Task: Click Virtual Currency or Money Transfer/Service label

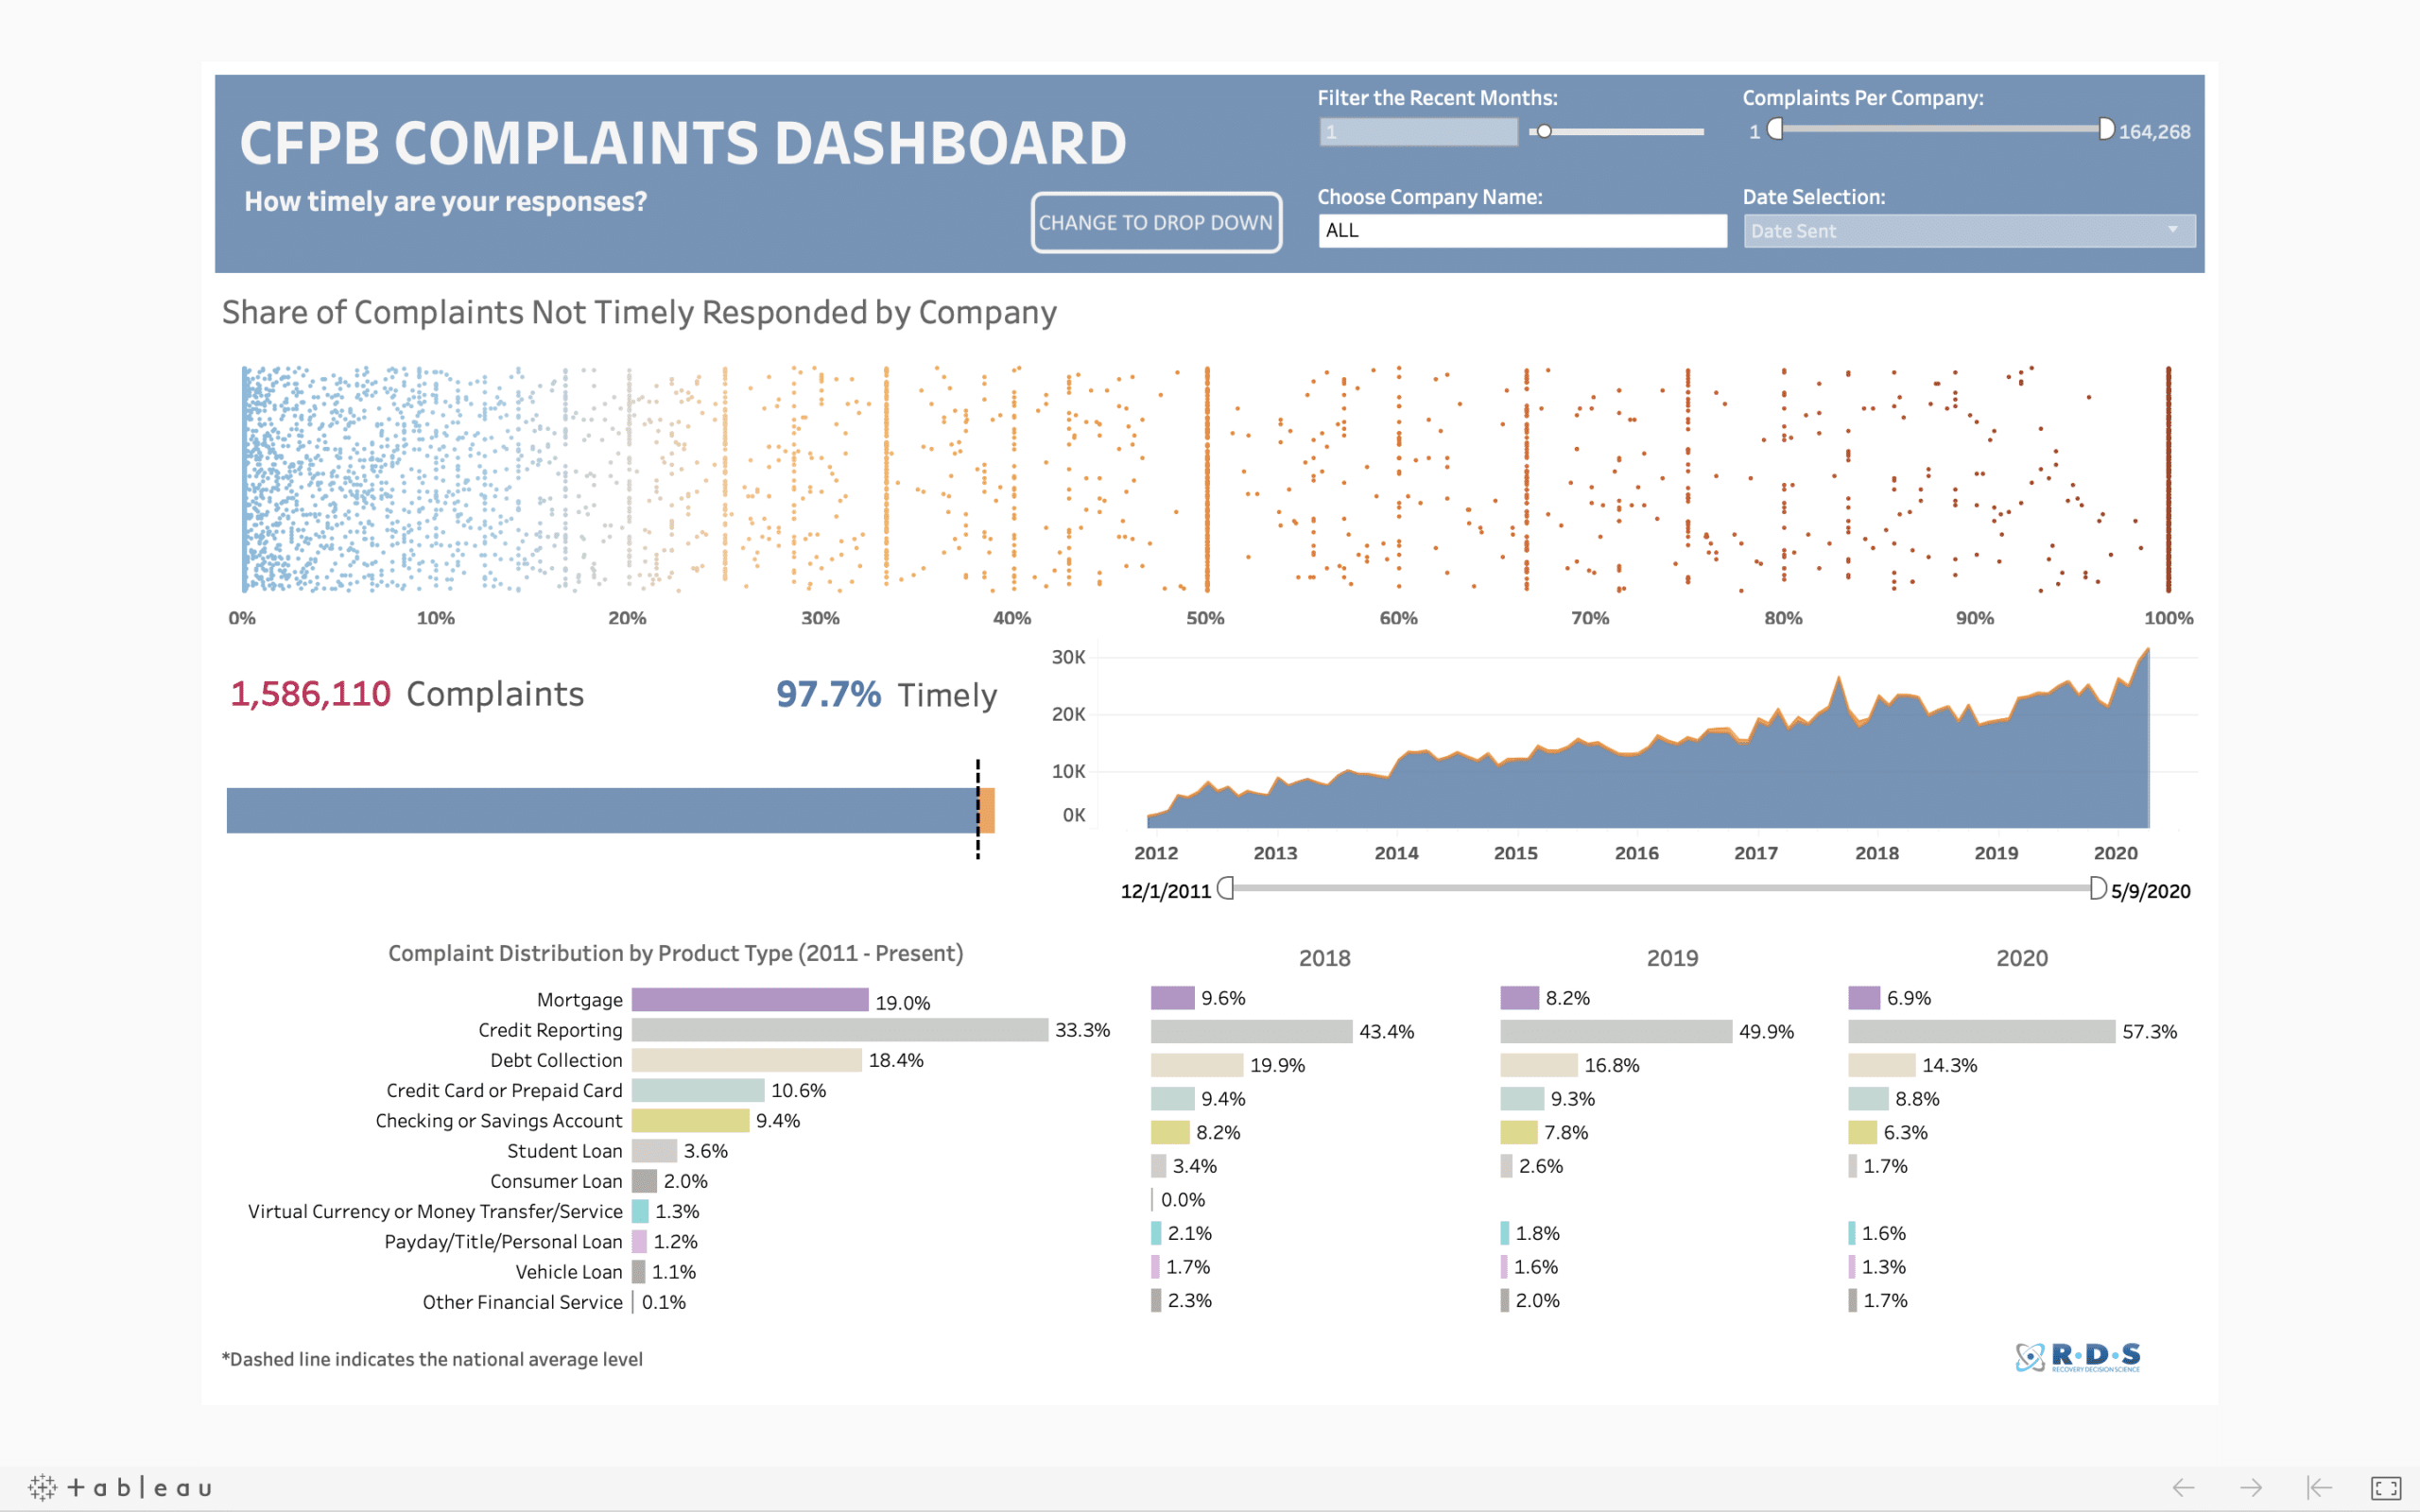Action: pyautogui.click(x=435, y=1211)
